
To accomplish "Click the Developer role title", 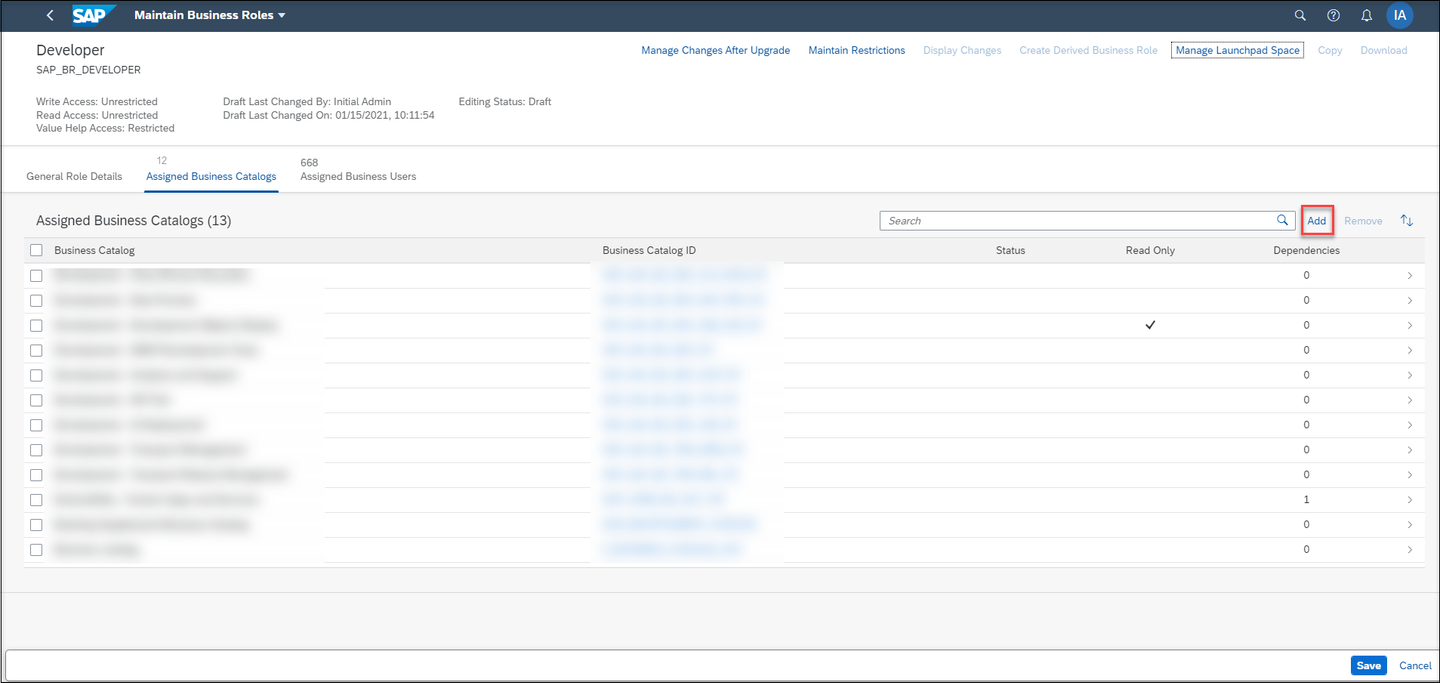I will click(70, 50).
